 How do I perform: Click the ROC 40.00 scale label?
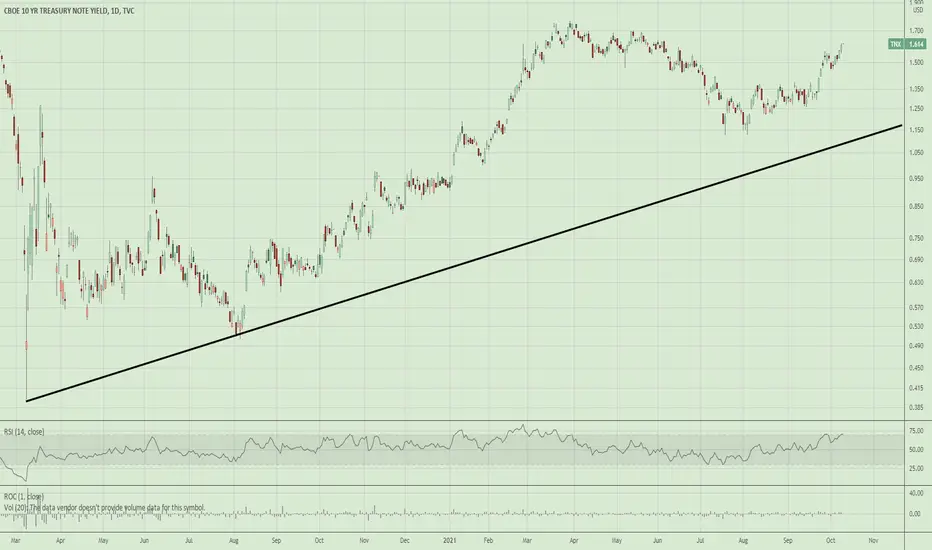pyautogui.click(x=916, y=494)
